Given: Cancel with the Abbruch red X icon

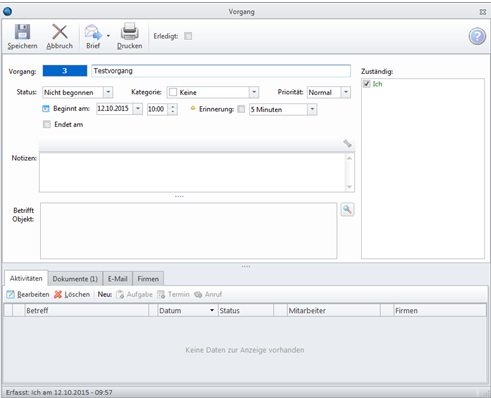Looking at the screenshot, I should click(x=60, y=32).
